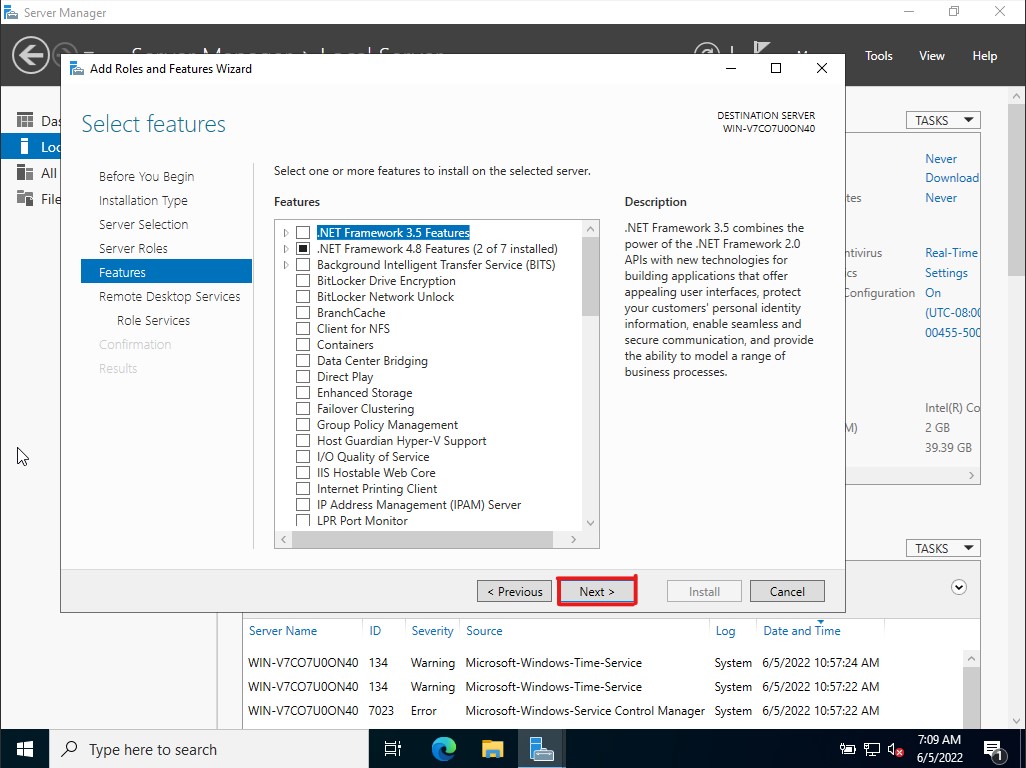
Task: Go to the Server Selection step
Action: click(143, 224)
